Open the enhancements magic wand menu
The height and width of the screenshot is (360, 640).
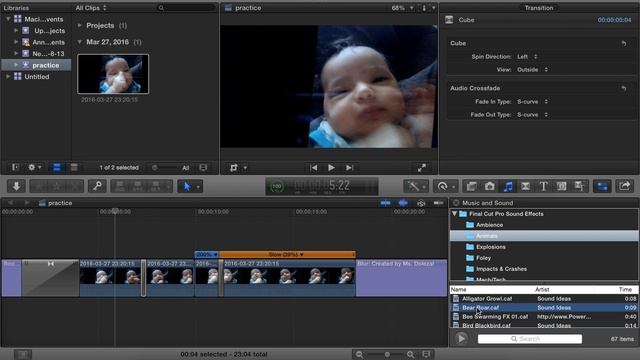coord(416,187)
